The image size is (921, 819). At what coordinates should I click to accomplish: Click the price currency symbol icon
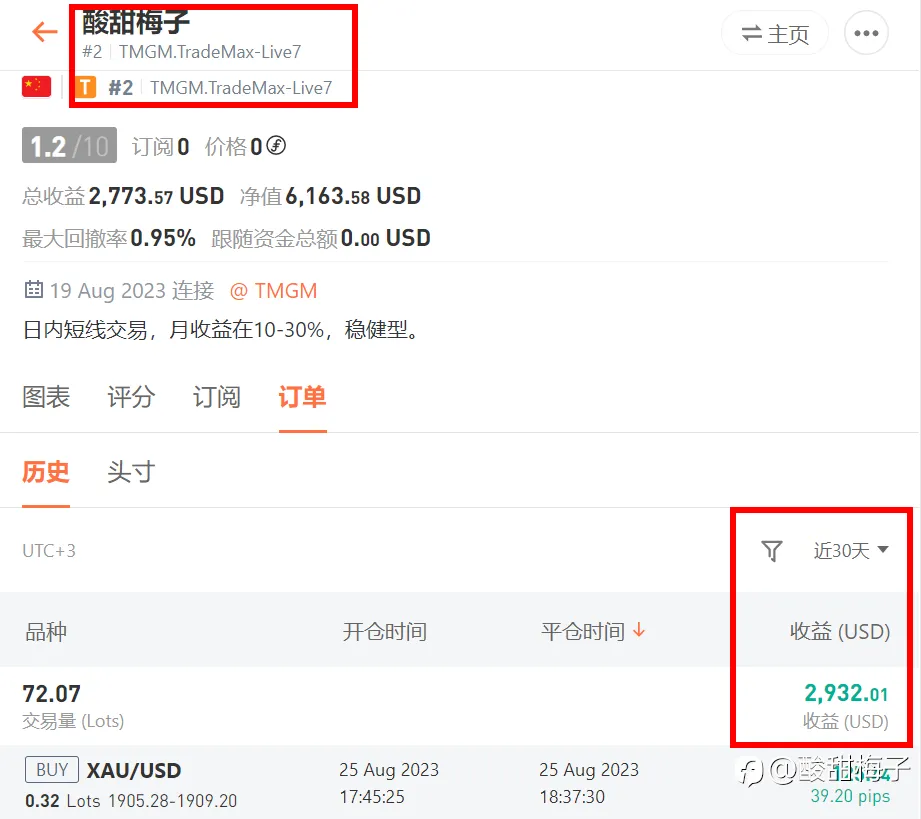click(x=276, y=145)
